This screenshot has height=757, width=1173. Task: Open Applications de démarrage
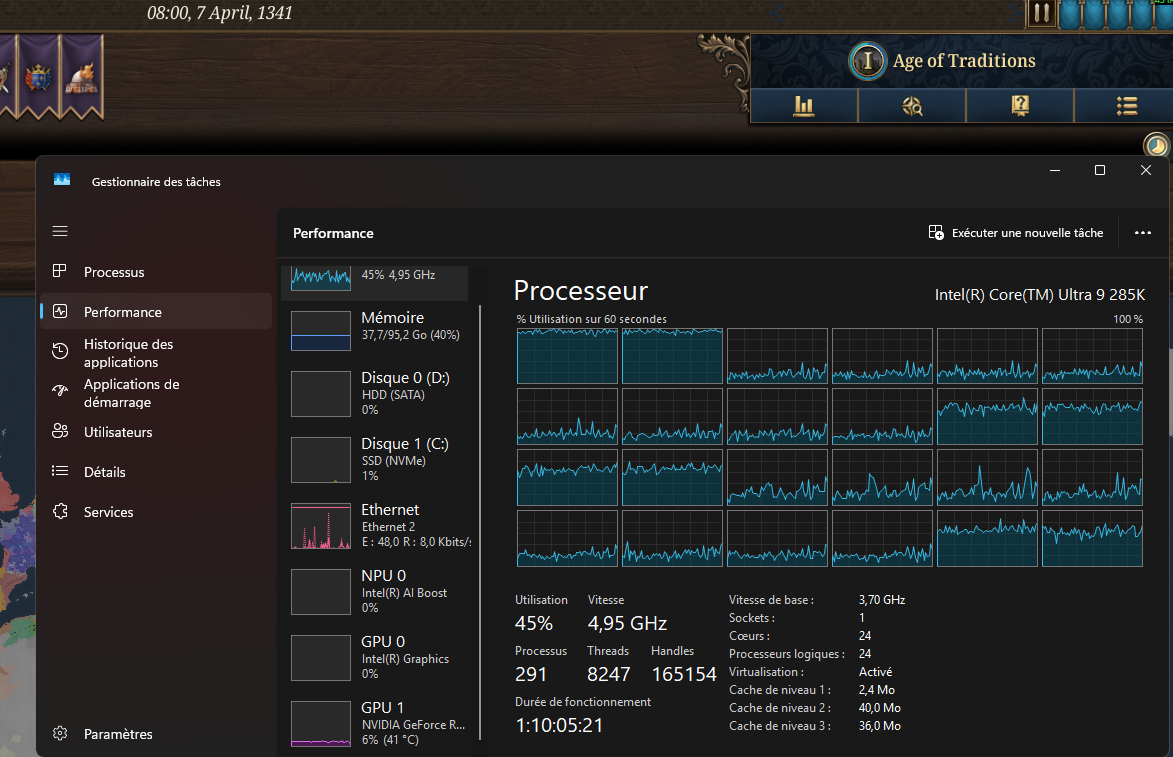coord(156,393)
